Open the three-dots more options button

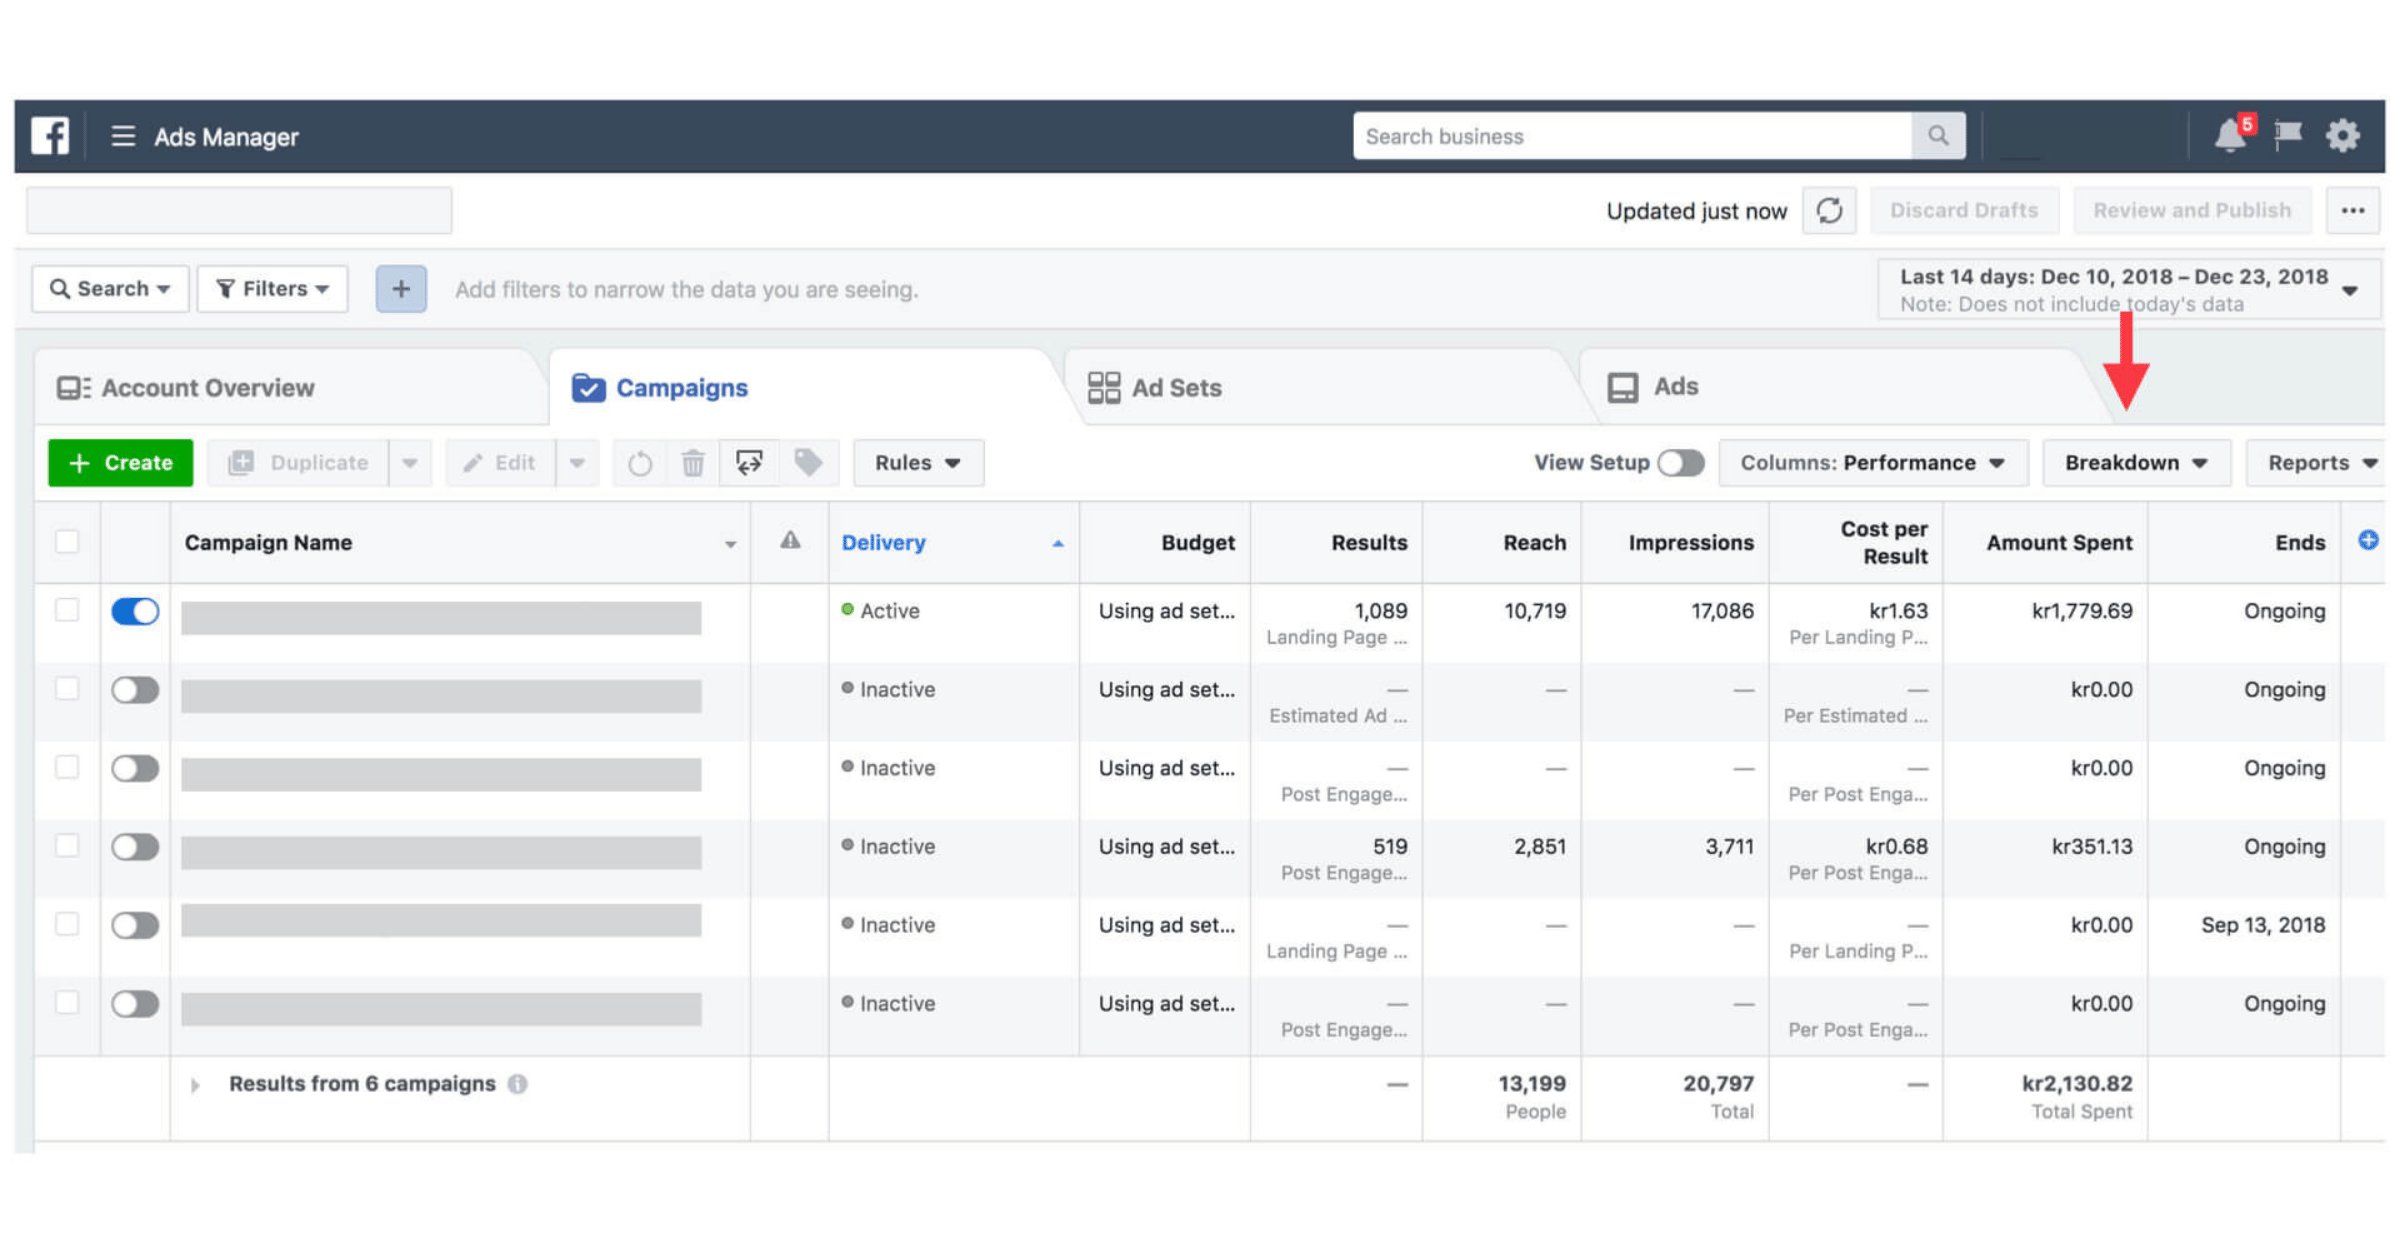[x=2353, y=211]
